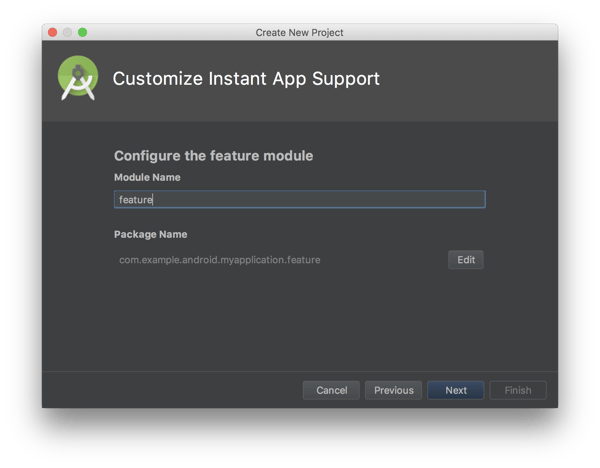
Task: Focus the Module Name text field
Action: pyautogui.click(x=300, y=200)
